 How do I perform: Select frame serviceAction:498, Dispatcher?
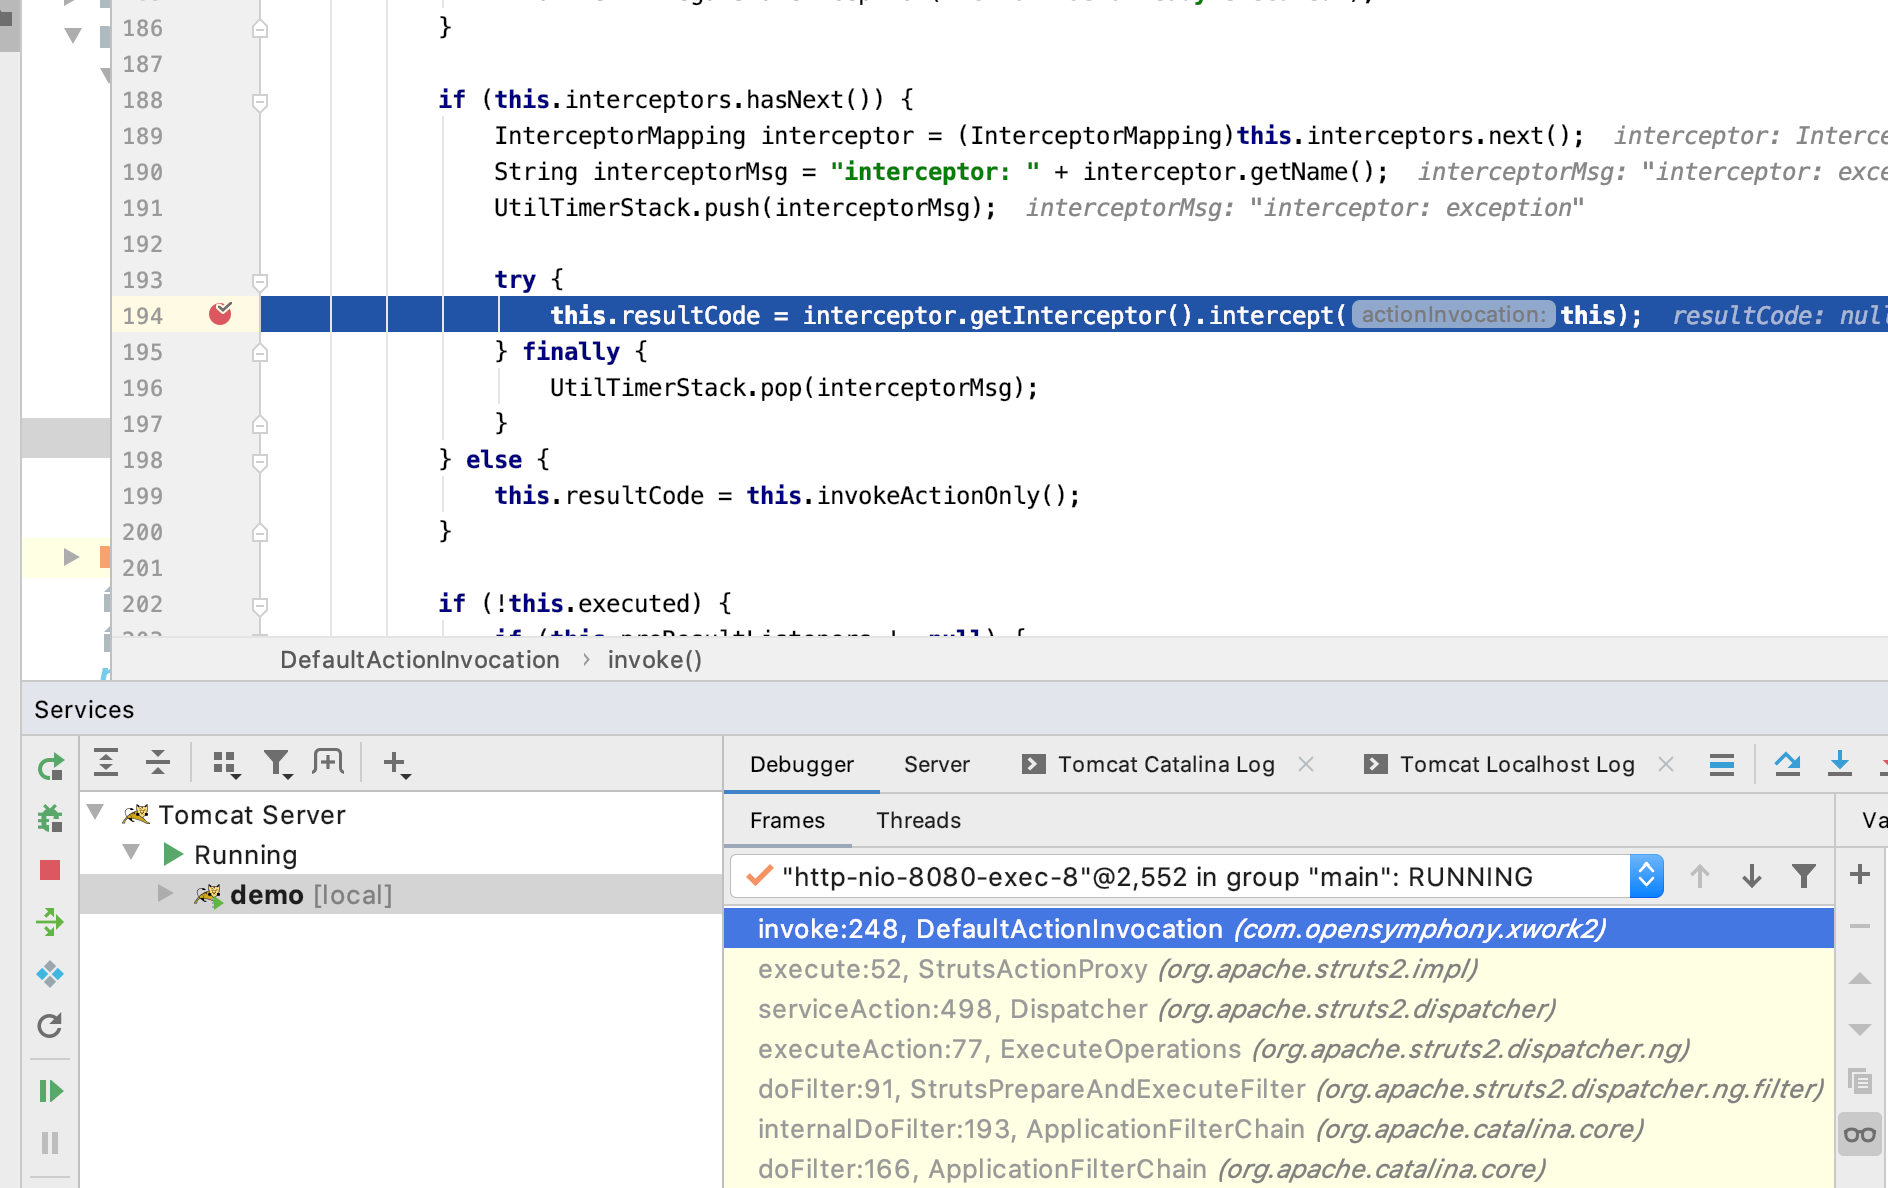click(1279, 1009)
